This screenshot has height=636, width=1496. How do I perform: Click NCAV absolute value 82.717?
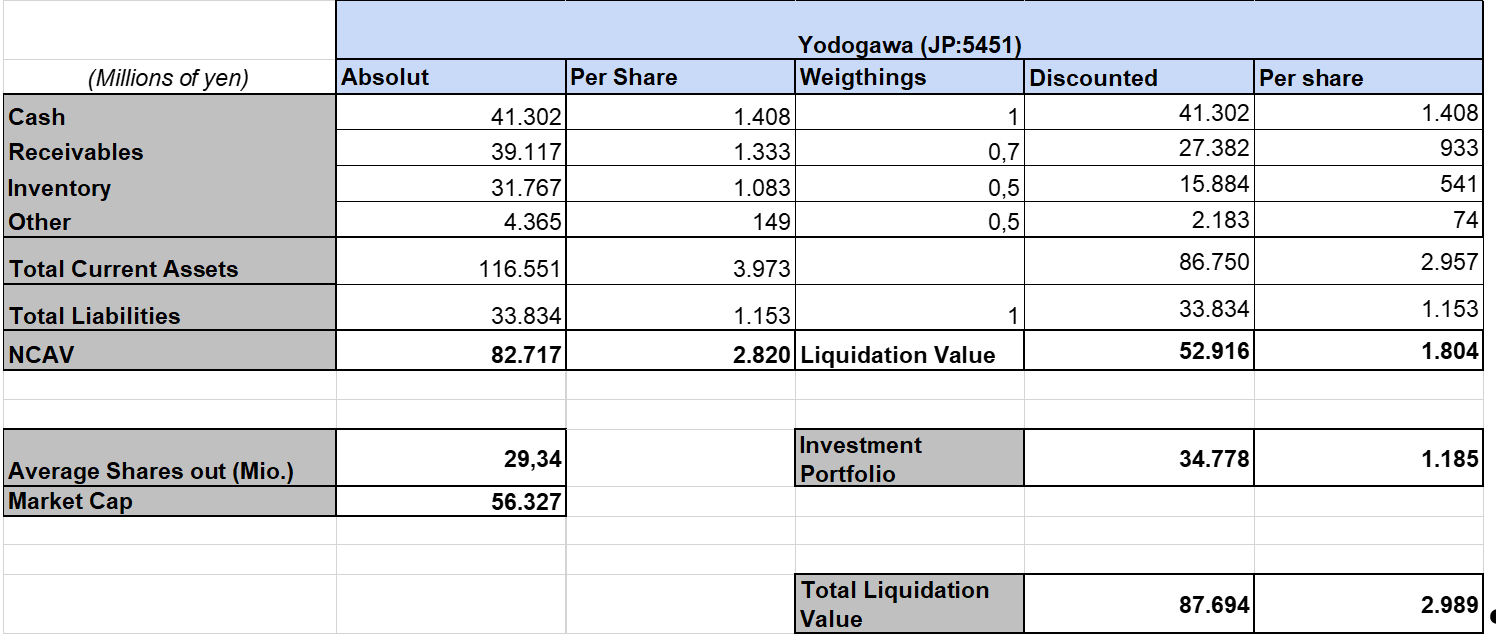(451, 353)
